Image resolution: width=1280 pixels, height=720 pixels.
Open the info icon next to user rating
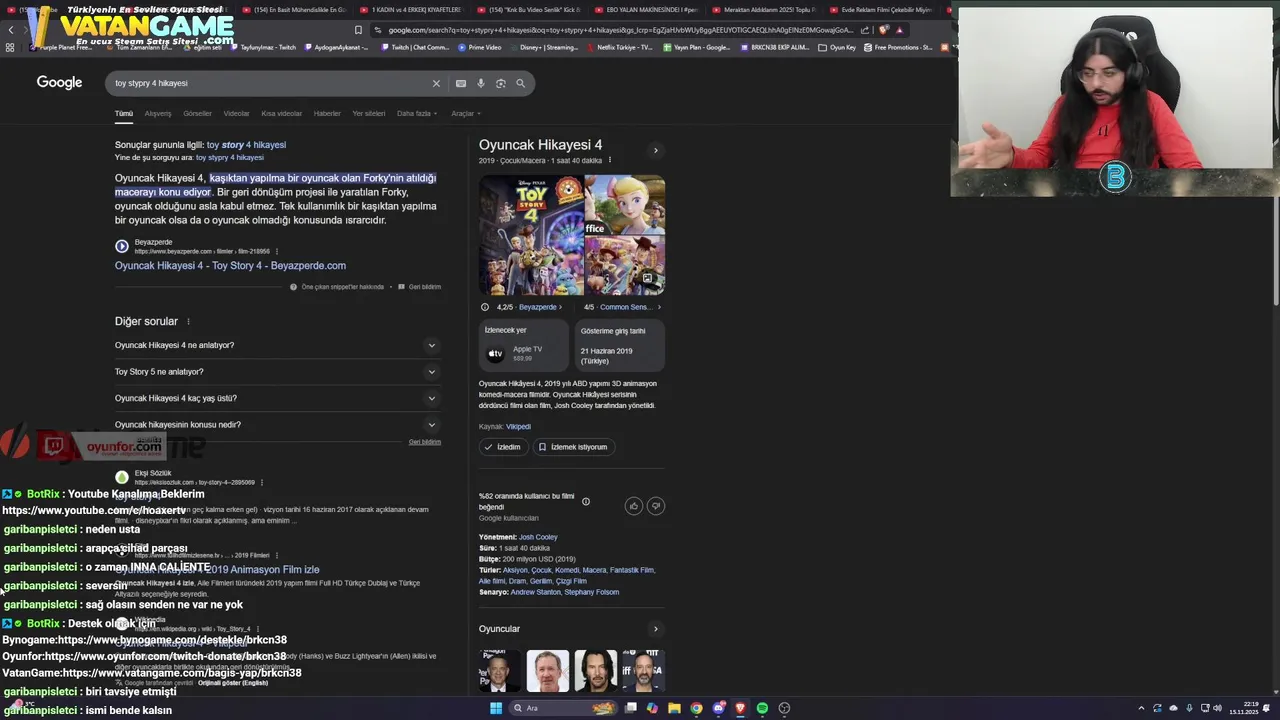(586, 502)
